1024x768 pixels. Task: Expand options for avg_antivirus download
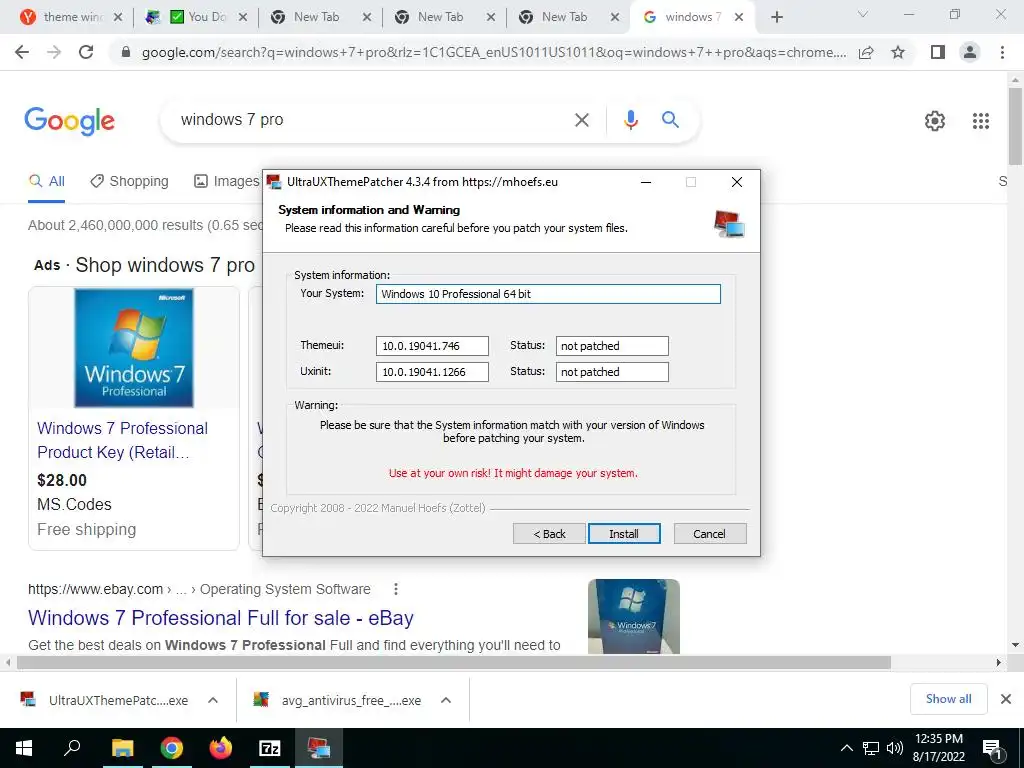click(x=446, y=700)
